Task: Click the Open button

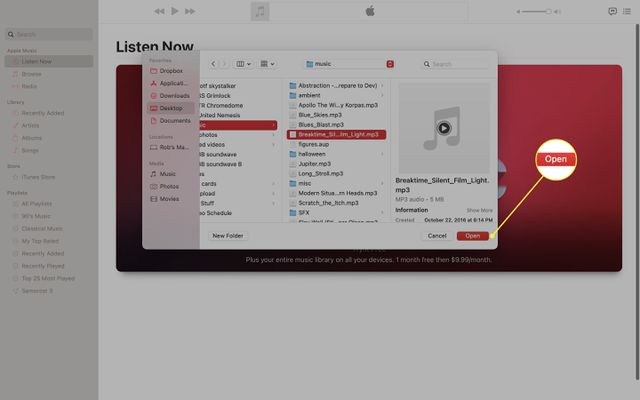Action: [x=473, y=236]
